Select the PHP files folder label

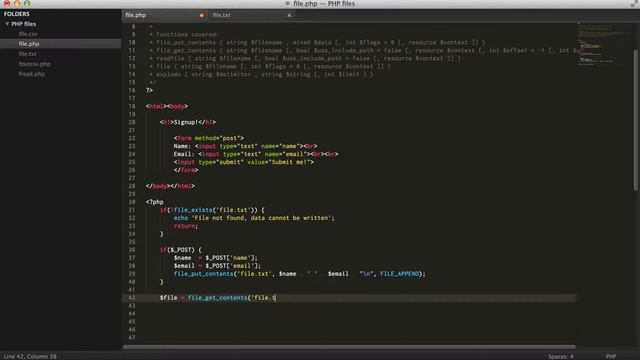coord(24,24)
